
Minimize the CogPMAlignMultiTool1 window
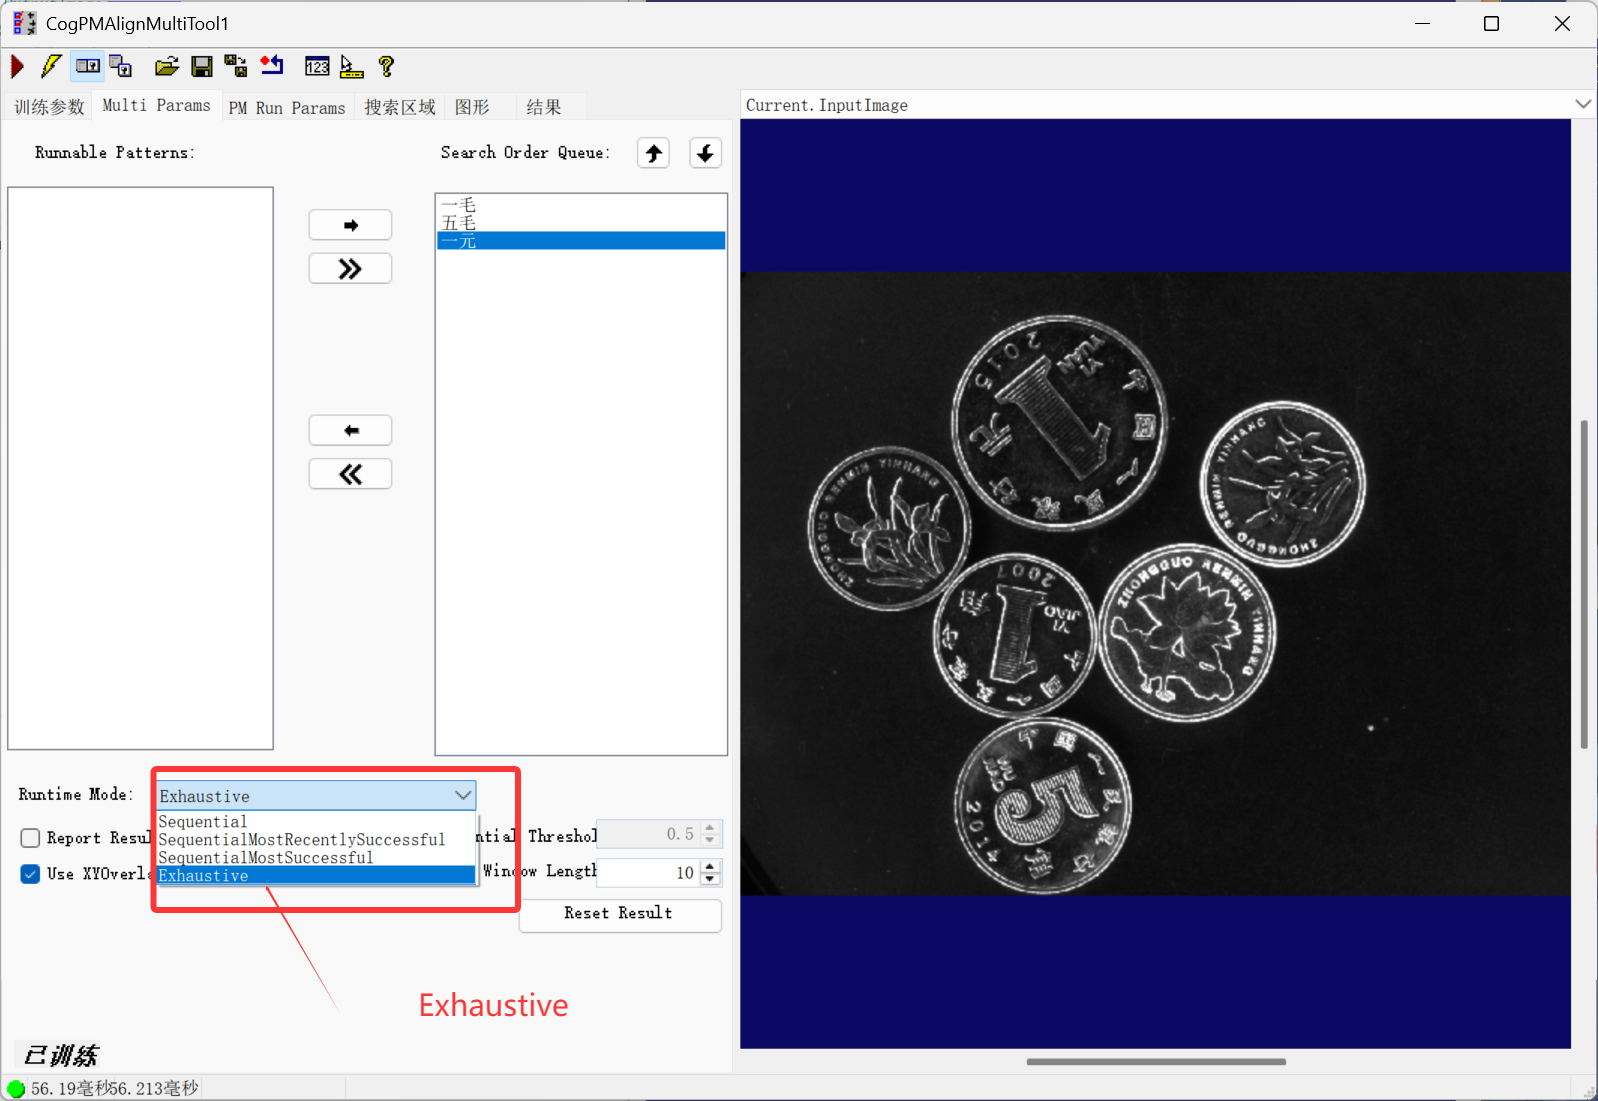pos(1423,24)
